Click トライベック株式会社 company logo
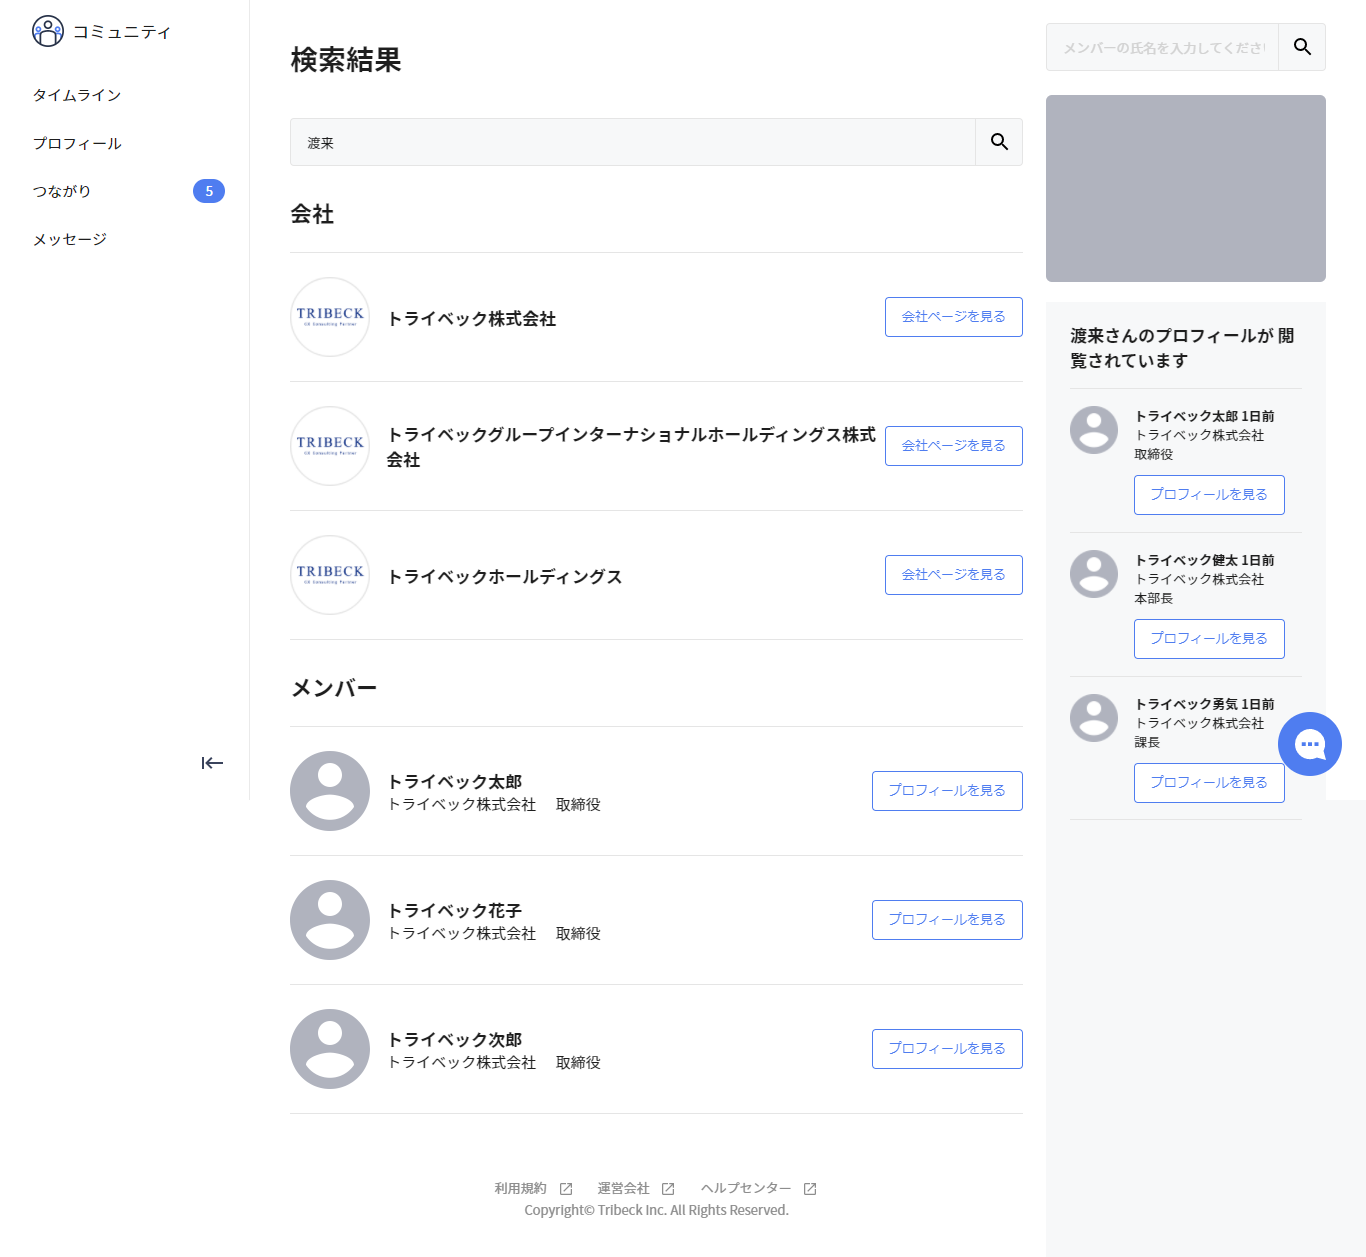 tap(330, 317)
